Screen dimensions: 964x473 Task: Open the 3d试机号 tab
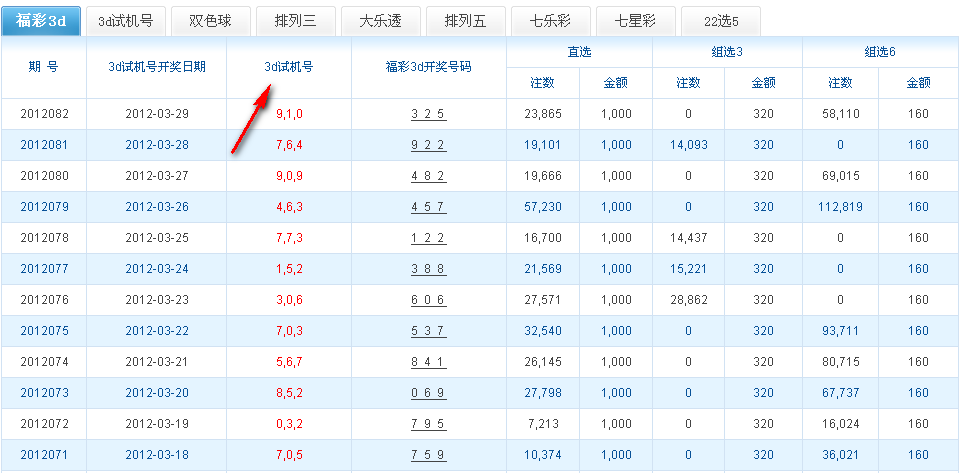point(125,22)
